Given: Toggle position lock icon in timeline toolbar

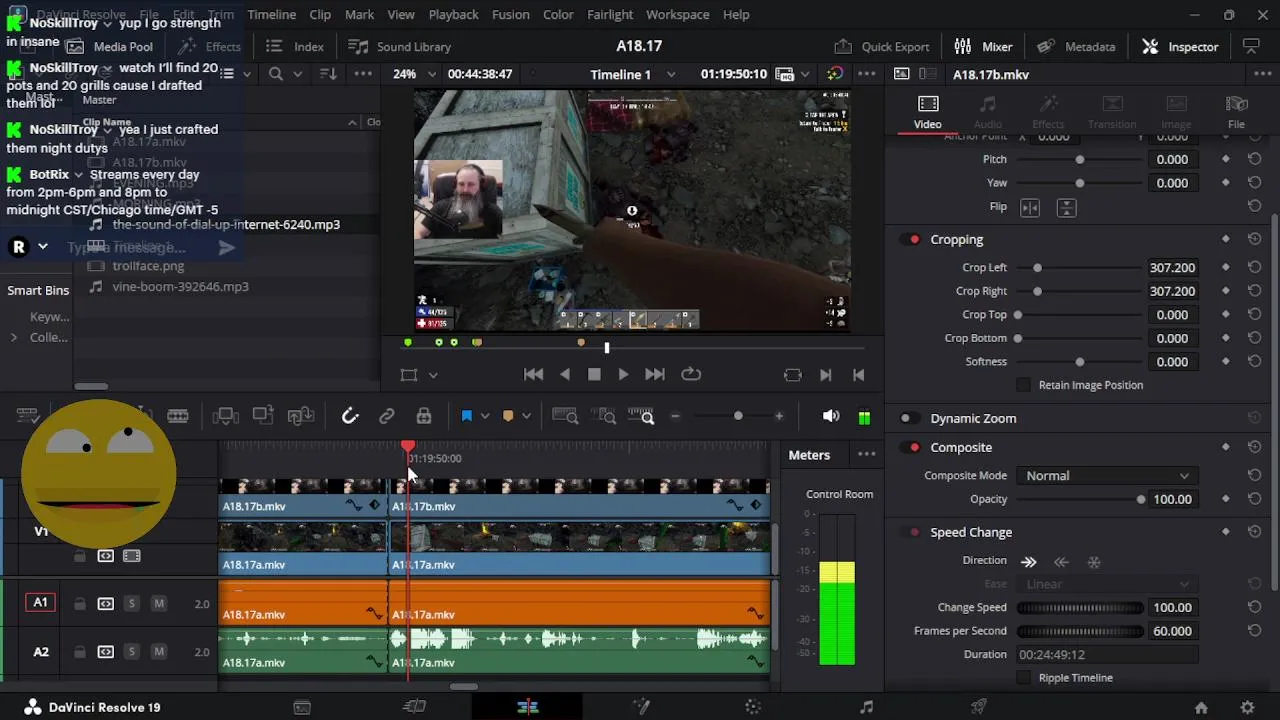Looking at the screenshot, I should (424, 416).
